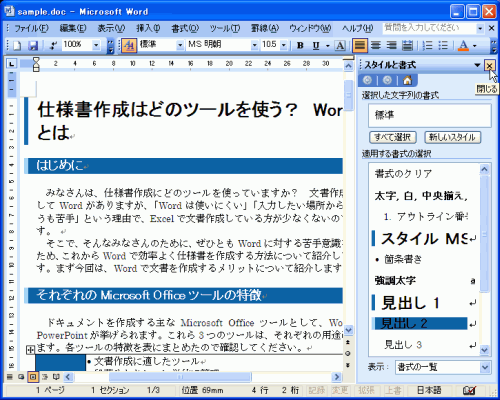
Task: Create a new blank document
Action: tap(17, 45)
